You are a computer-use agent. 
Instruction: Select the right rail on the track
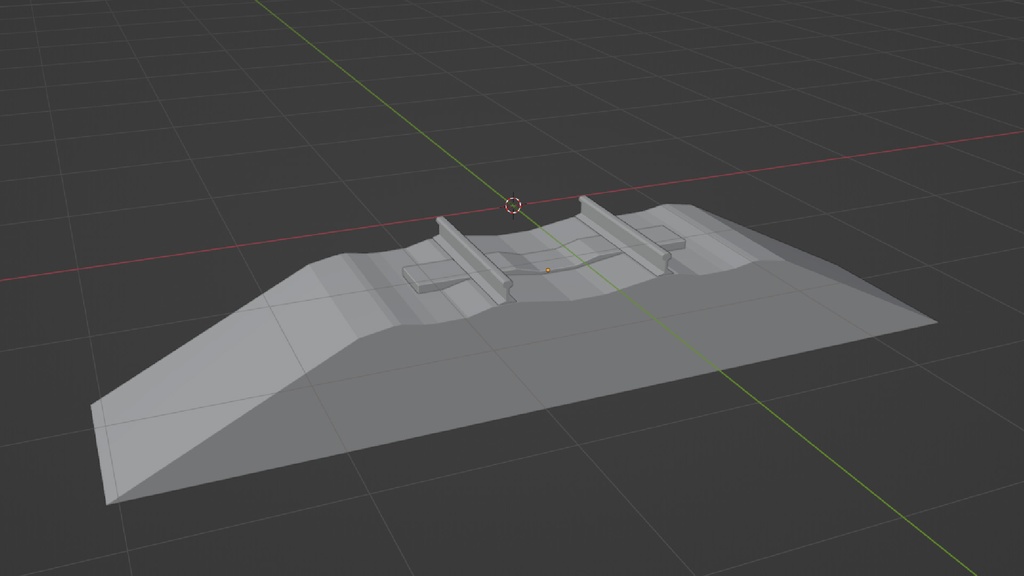click(626, 234)
